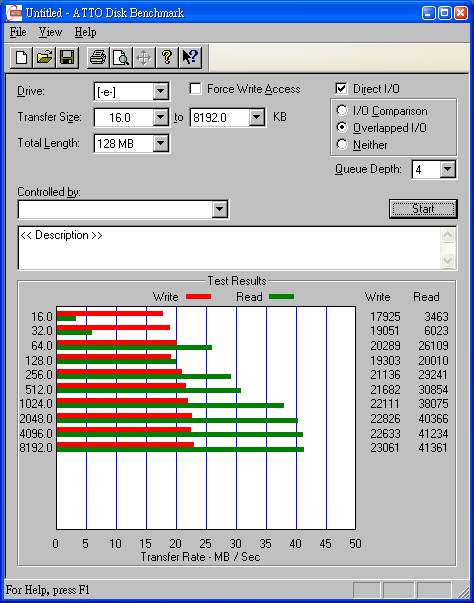Screen dimensions: 474x603
Task: Open the File menu
Action: 18,32
